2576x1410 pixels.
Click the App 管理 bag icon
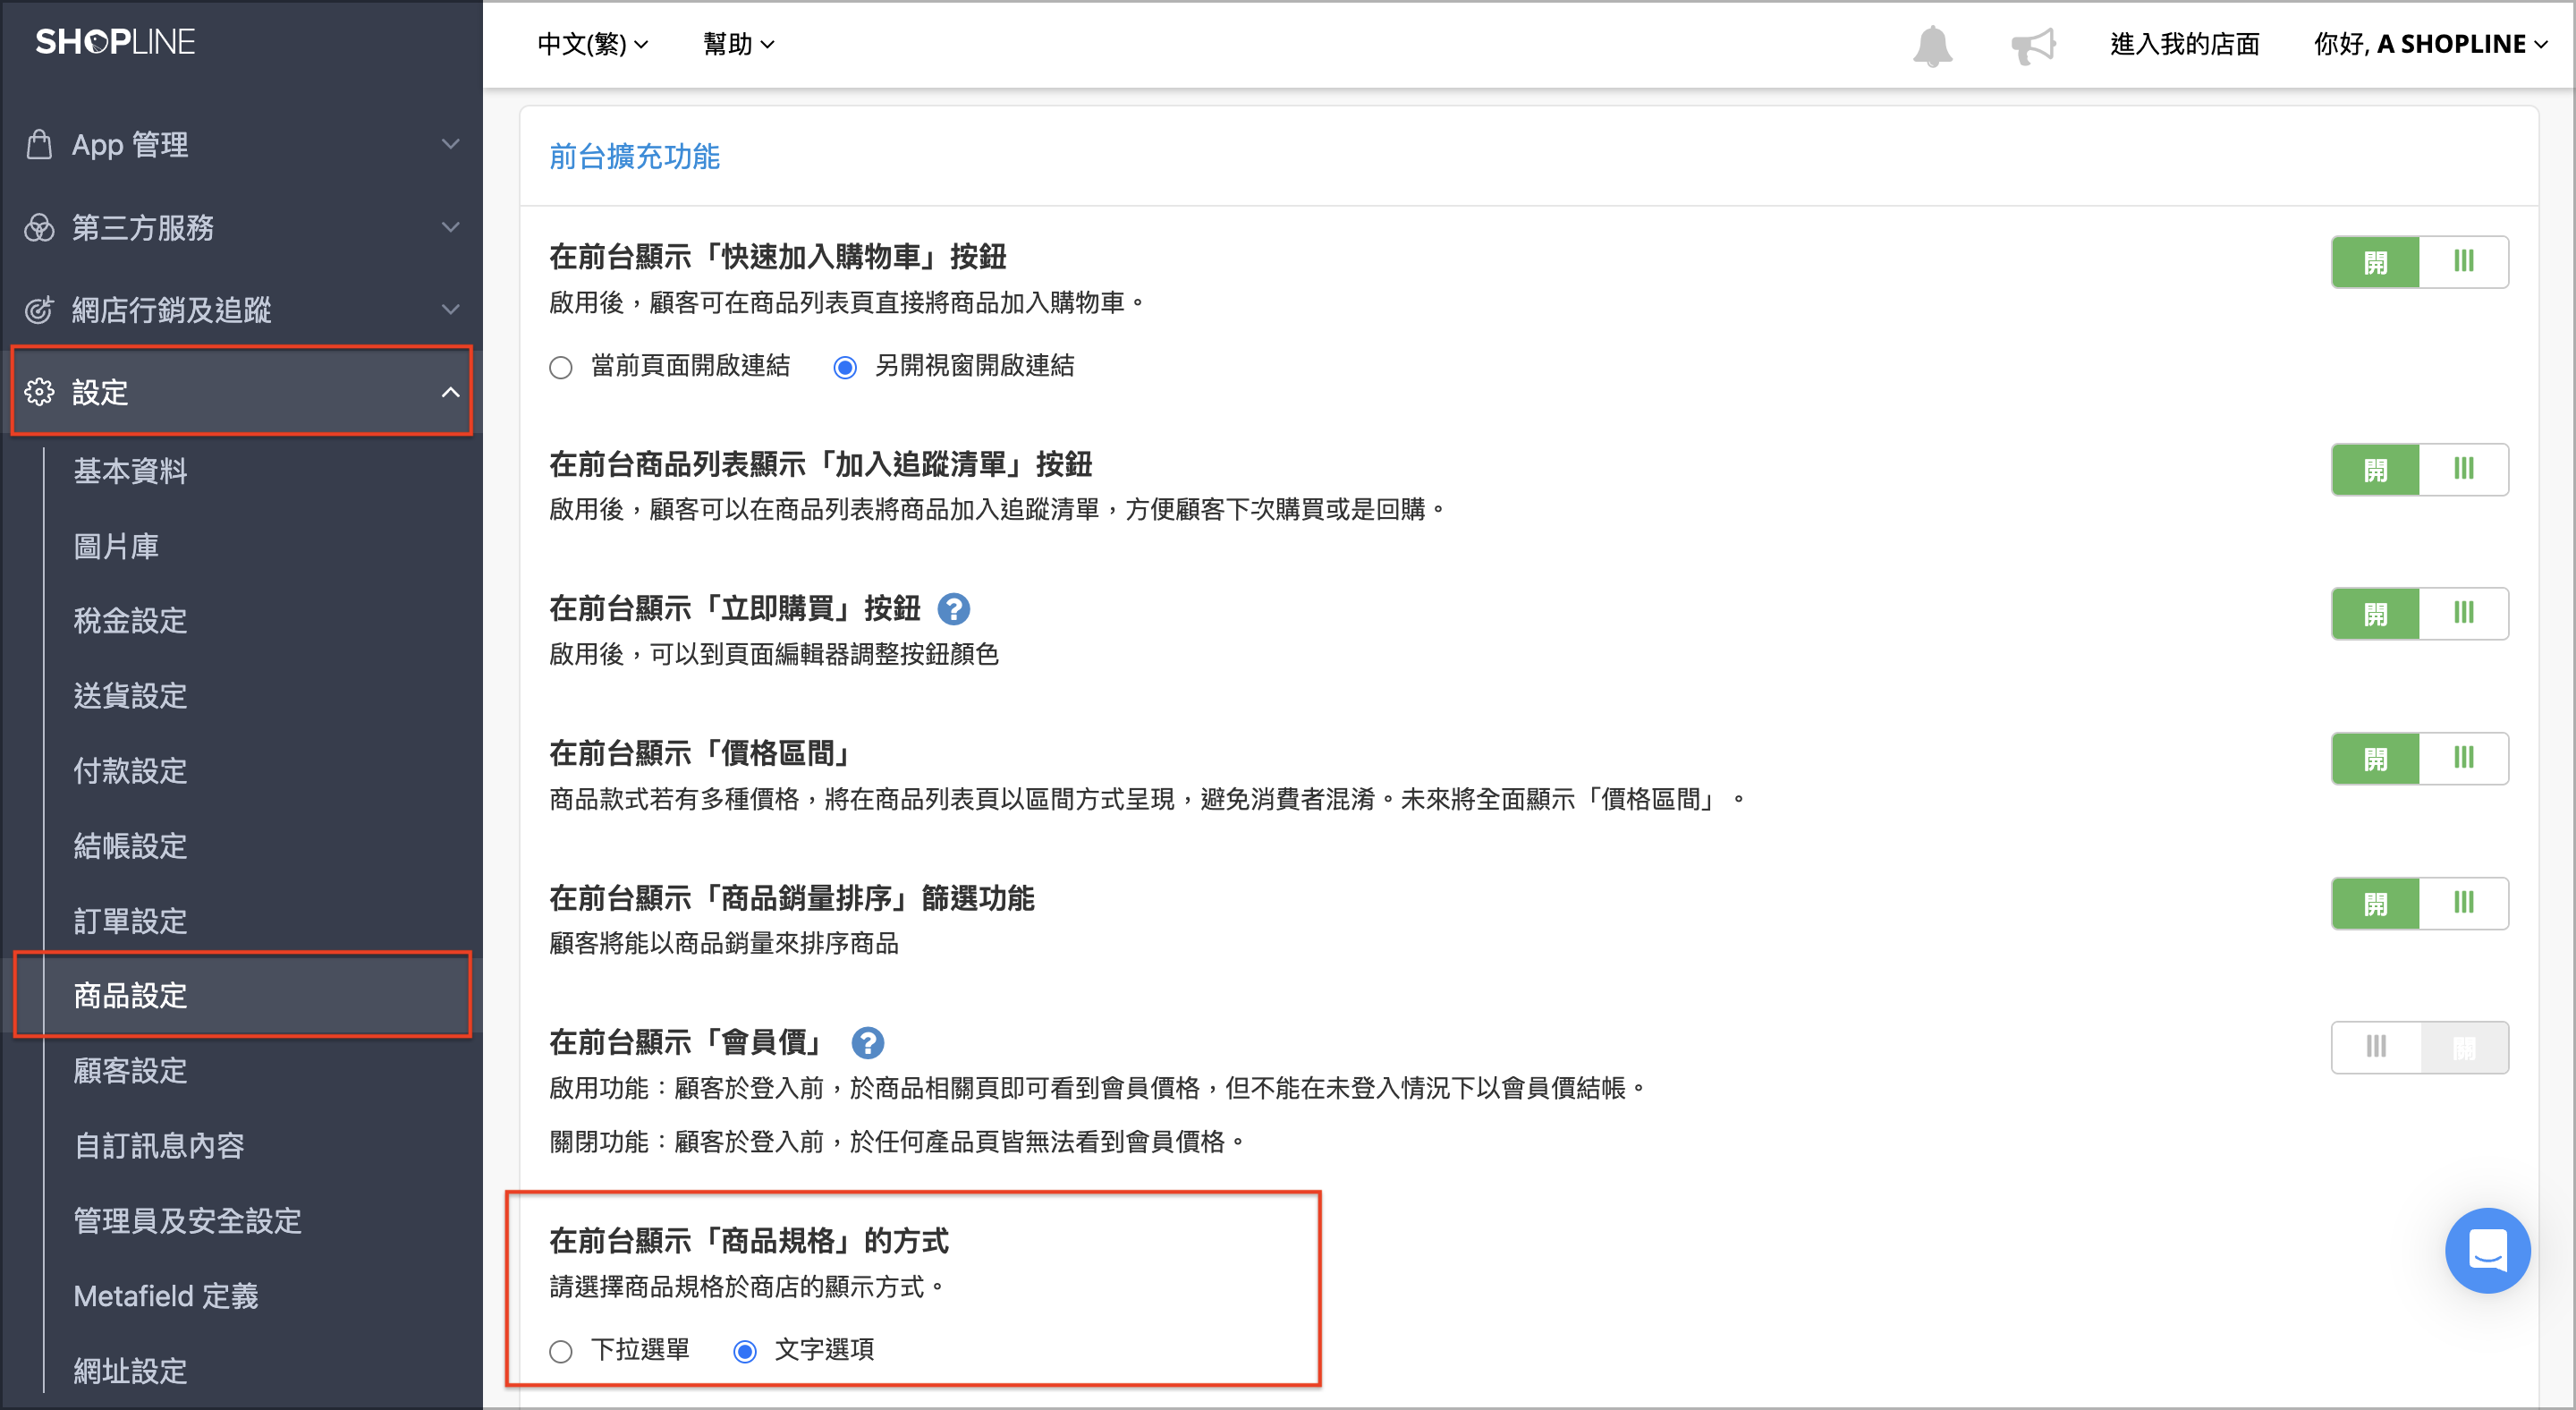(39, 144)
